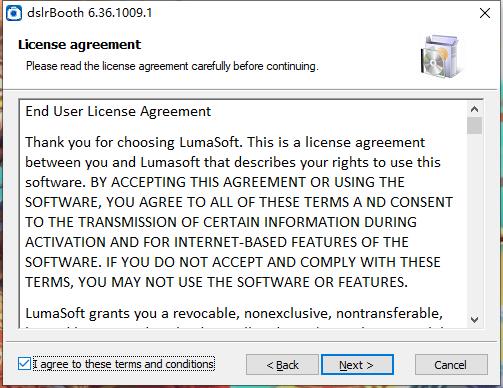Go to the previous step with Back
Image resolution: width=503 pixels, height=388 pixels.
[282, 365]
